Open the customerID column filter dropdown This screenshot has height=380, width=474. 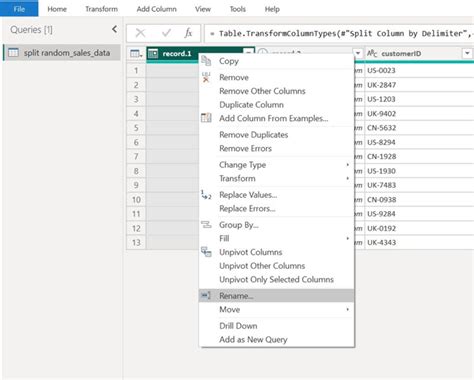point(467,53)
